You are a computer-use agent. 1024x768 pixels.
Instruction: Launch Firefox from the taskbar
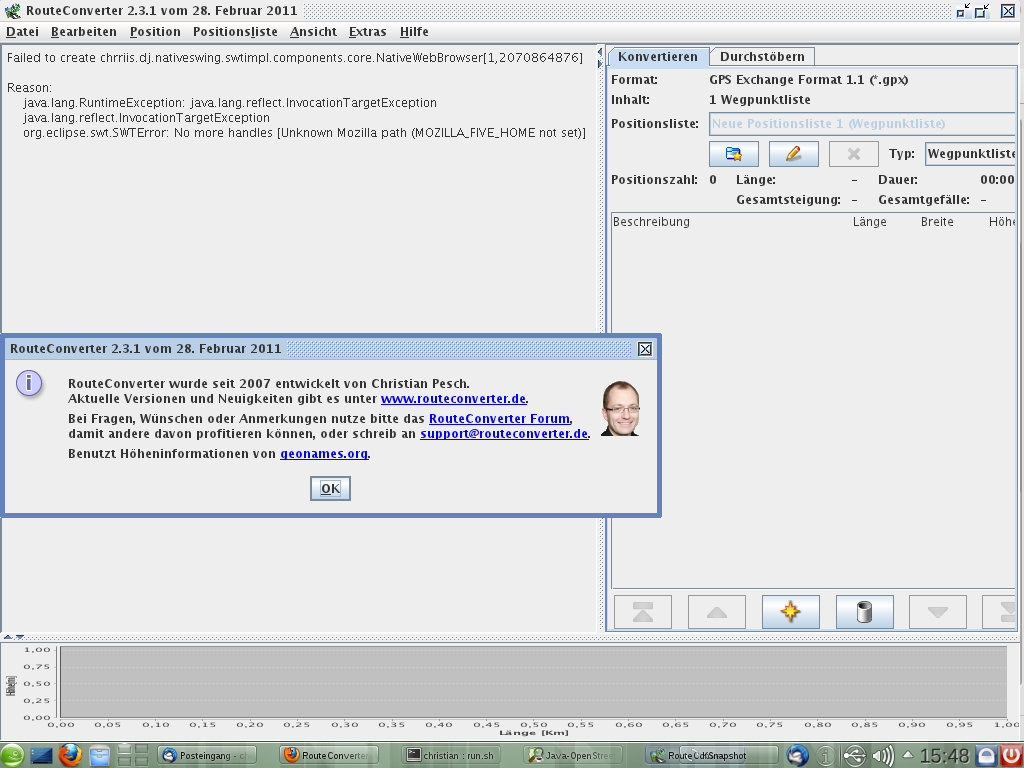pos(69,755)
